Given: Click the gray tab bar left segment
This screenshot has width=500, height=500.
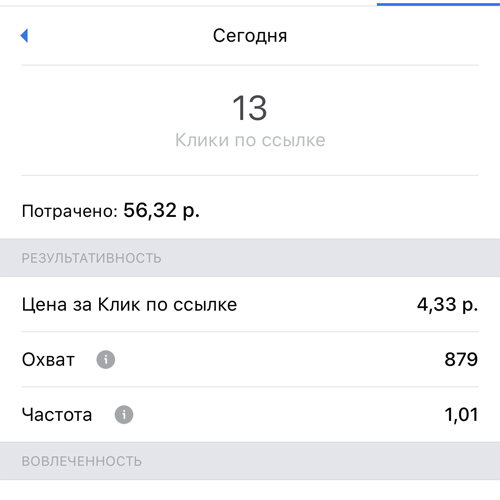Looking at the screenshot, I should click(188, 5).
